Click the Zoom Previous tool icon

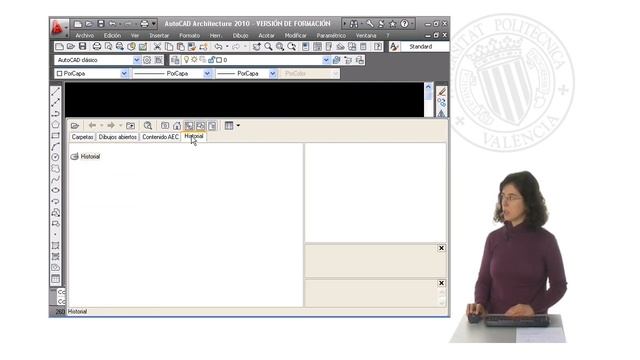click(x=291, y=47)
